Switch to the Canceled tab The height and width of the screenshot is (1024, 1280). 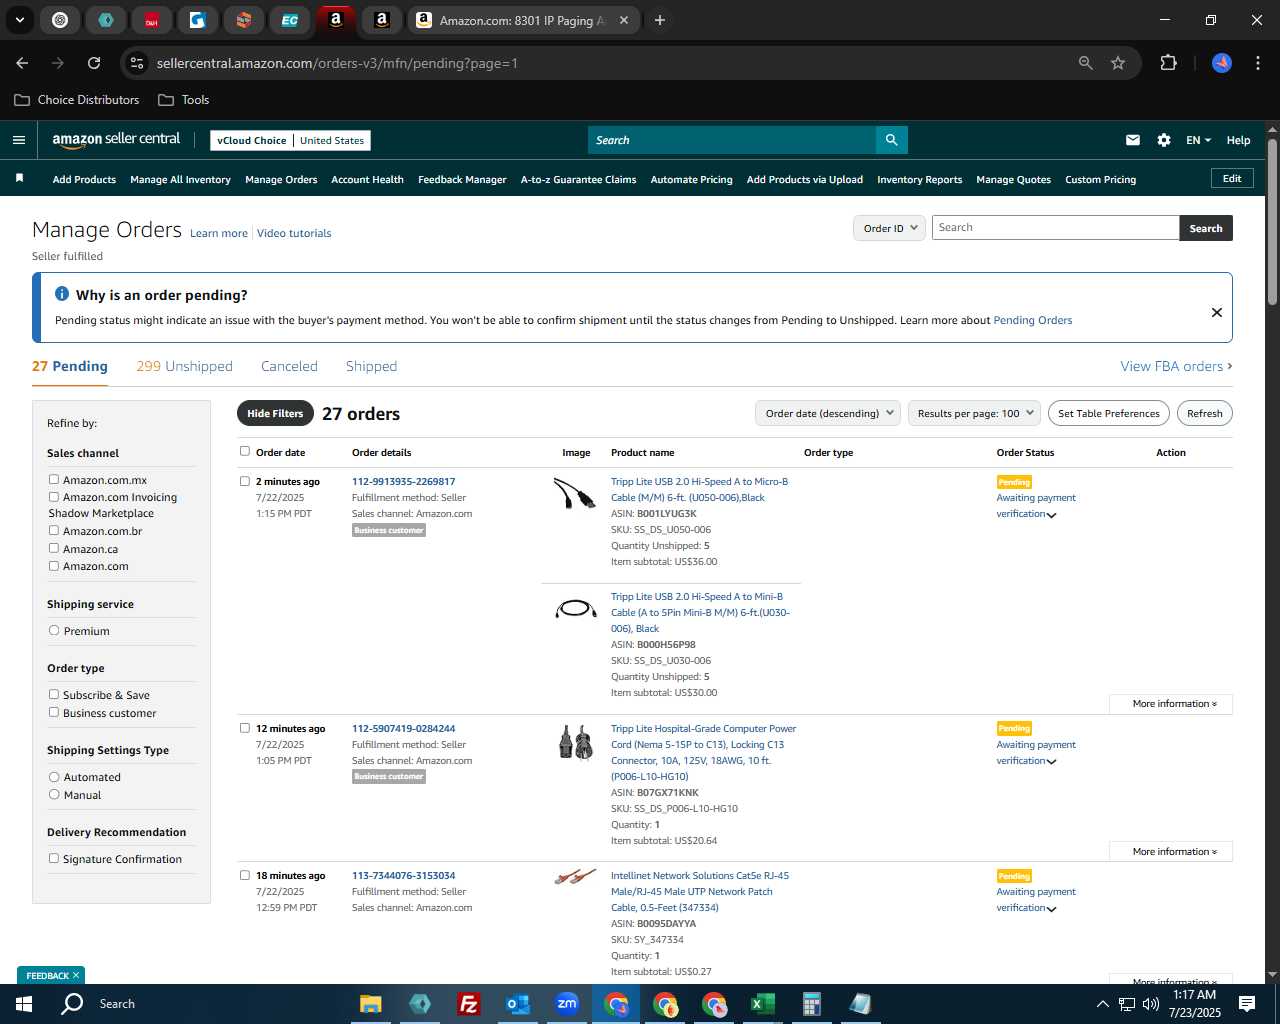[x=289, y=366]
